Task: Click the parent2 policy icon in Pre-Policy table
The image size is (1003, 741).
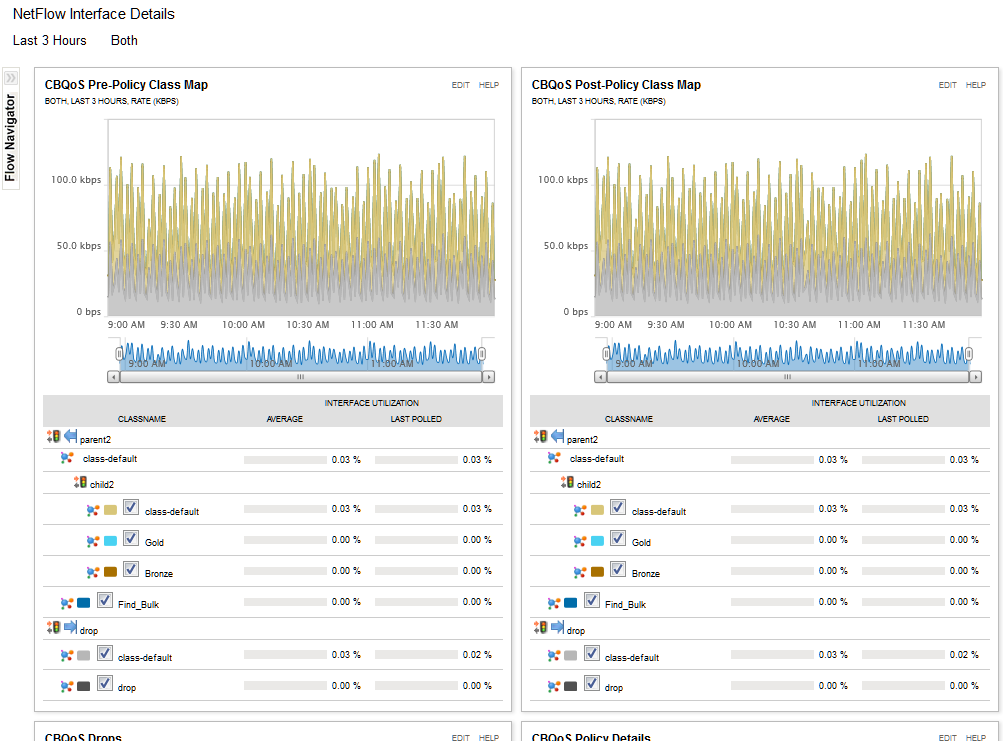Action: click(54, 436)
